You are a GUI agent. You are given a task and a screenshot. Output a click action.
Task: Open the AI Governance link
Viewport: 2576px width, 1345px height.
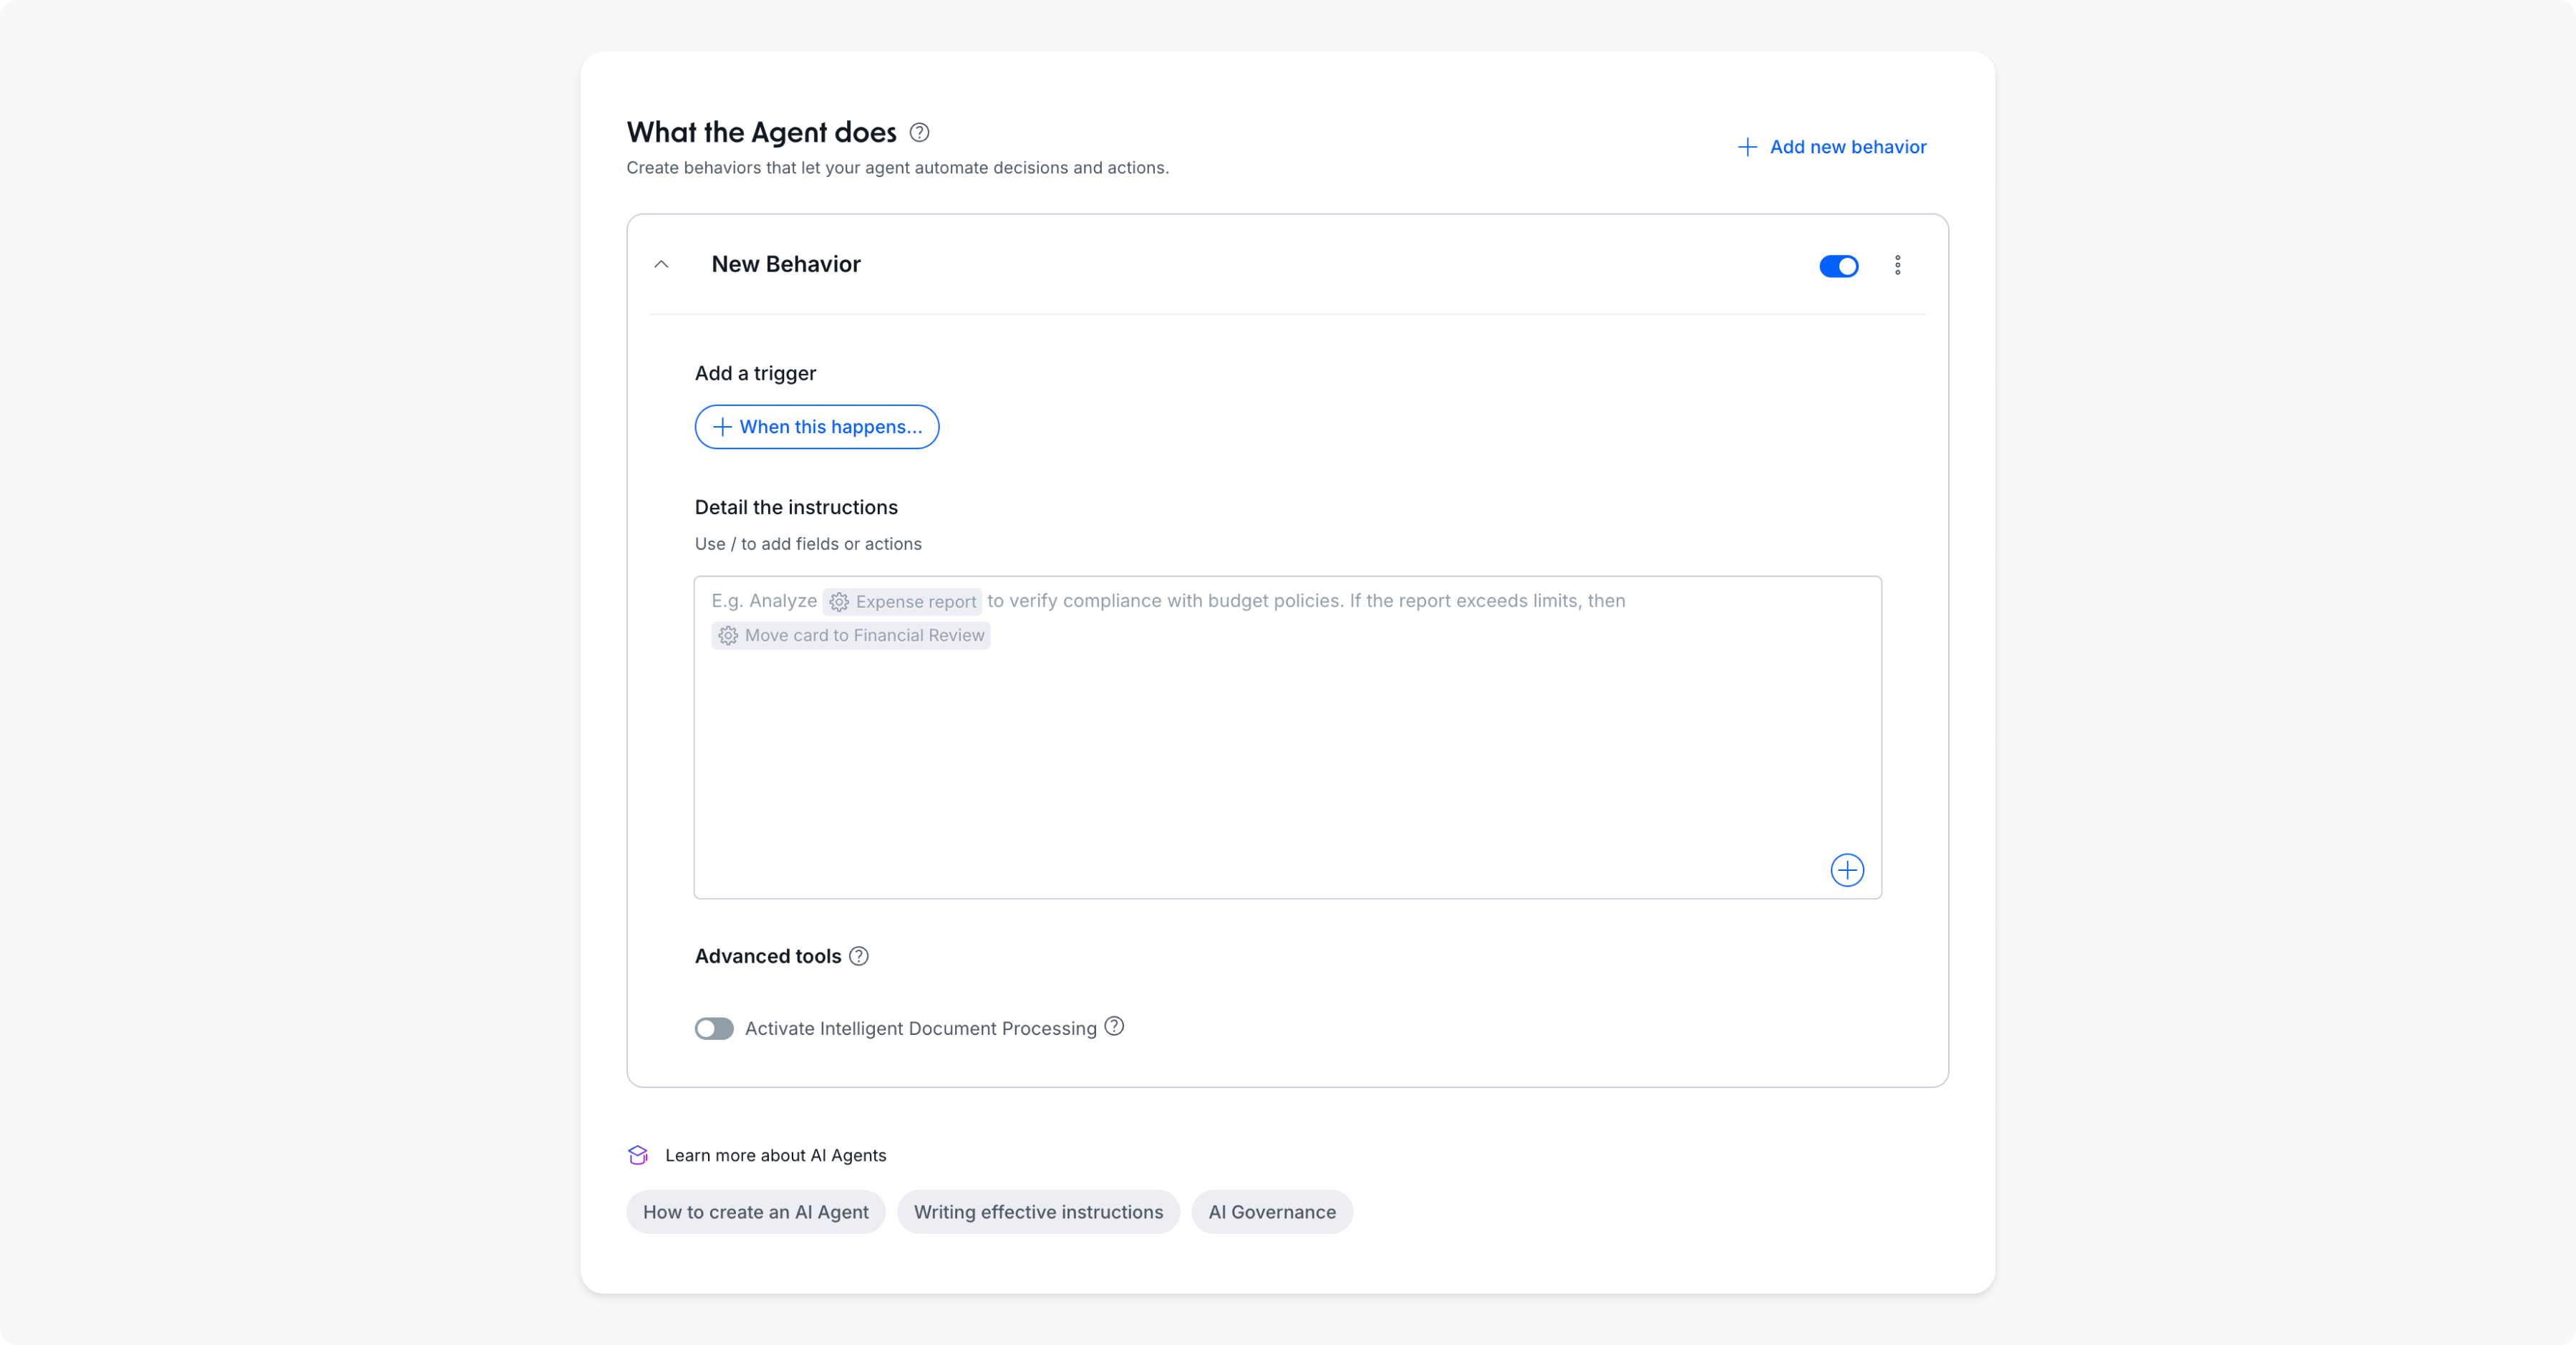pyautogui.click(x=1271, y=1212)
